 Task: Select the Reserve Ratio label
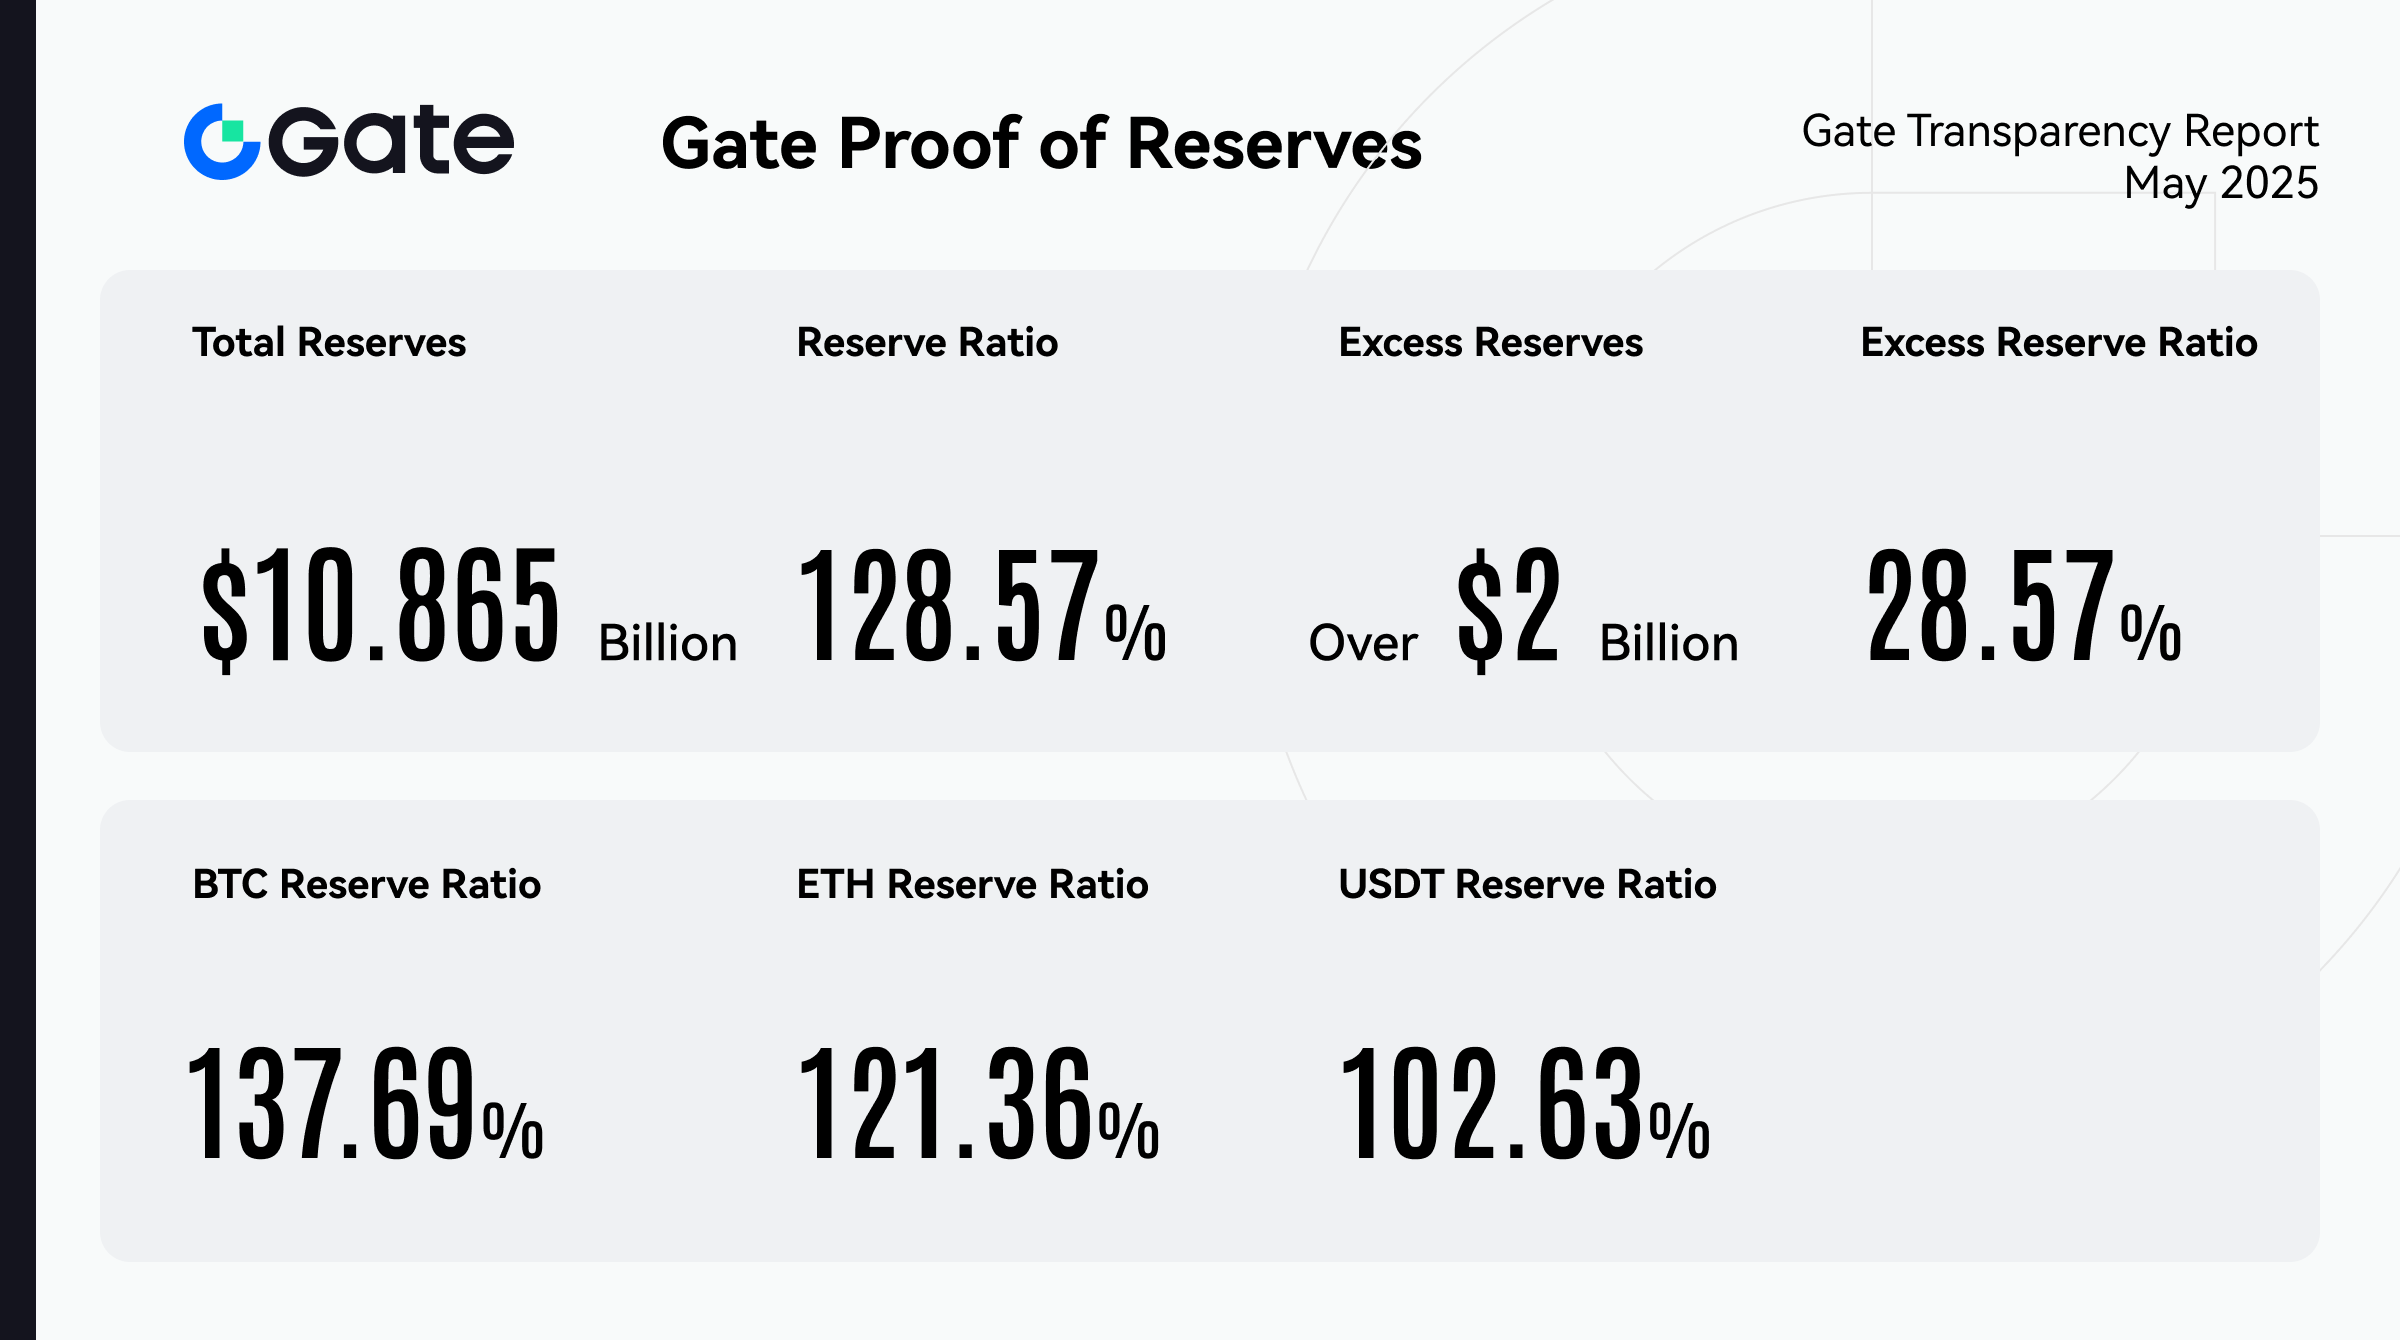[927, 343]
